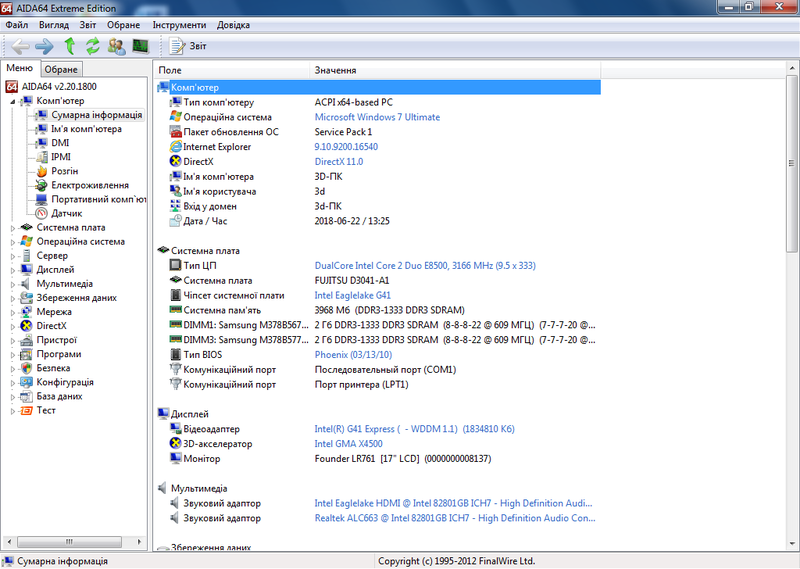Expand the Операційна система tree node
800x569 pixels.
pyautogui.click(x=13, y=242)
